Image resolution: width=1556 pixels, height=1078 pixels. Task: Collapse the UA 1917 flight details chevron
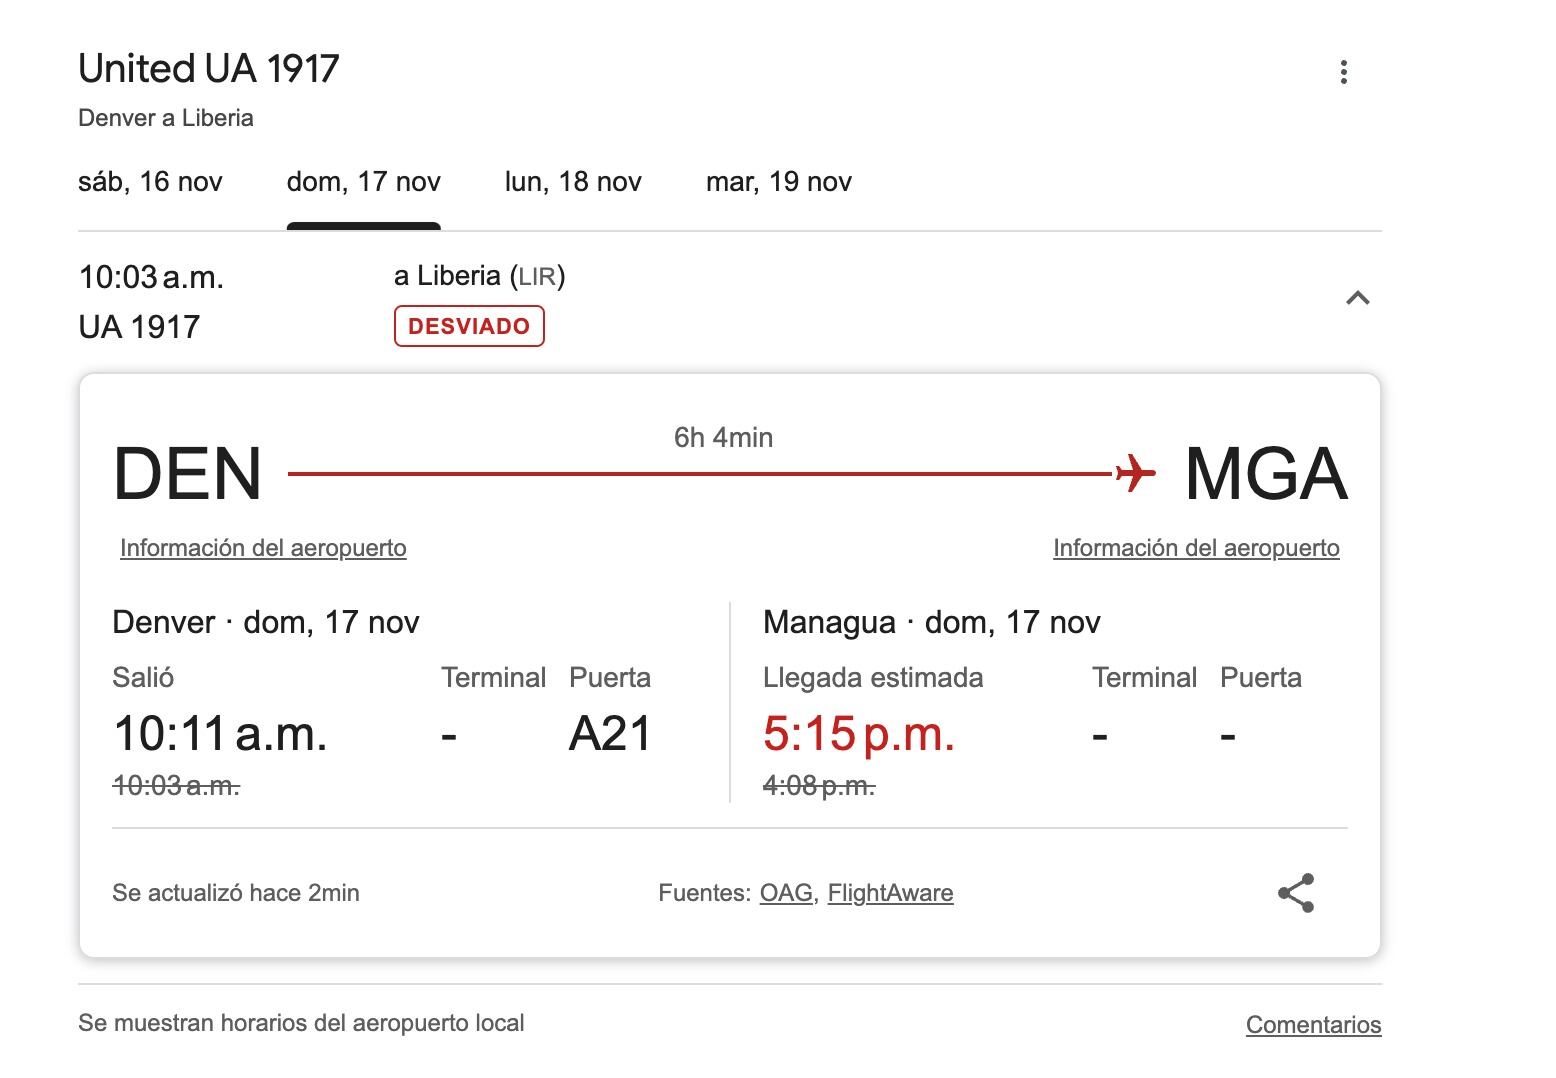(x=1357, y=298)
